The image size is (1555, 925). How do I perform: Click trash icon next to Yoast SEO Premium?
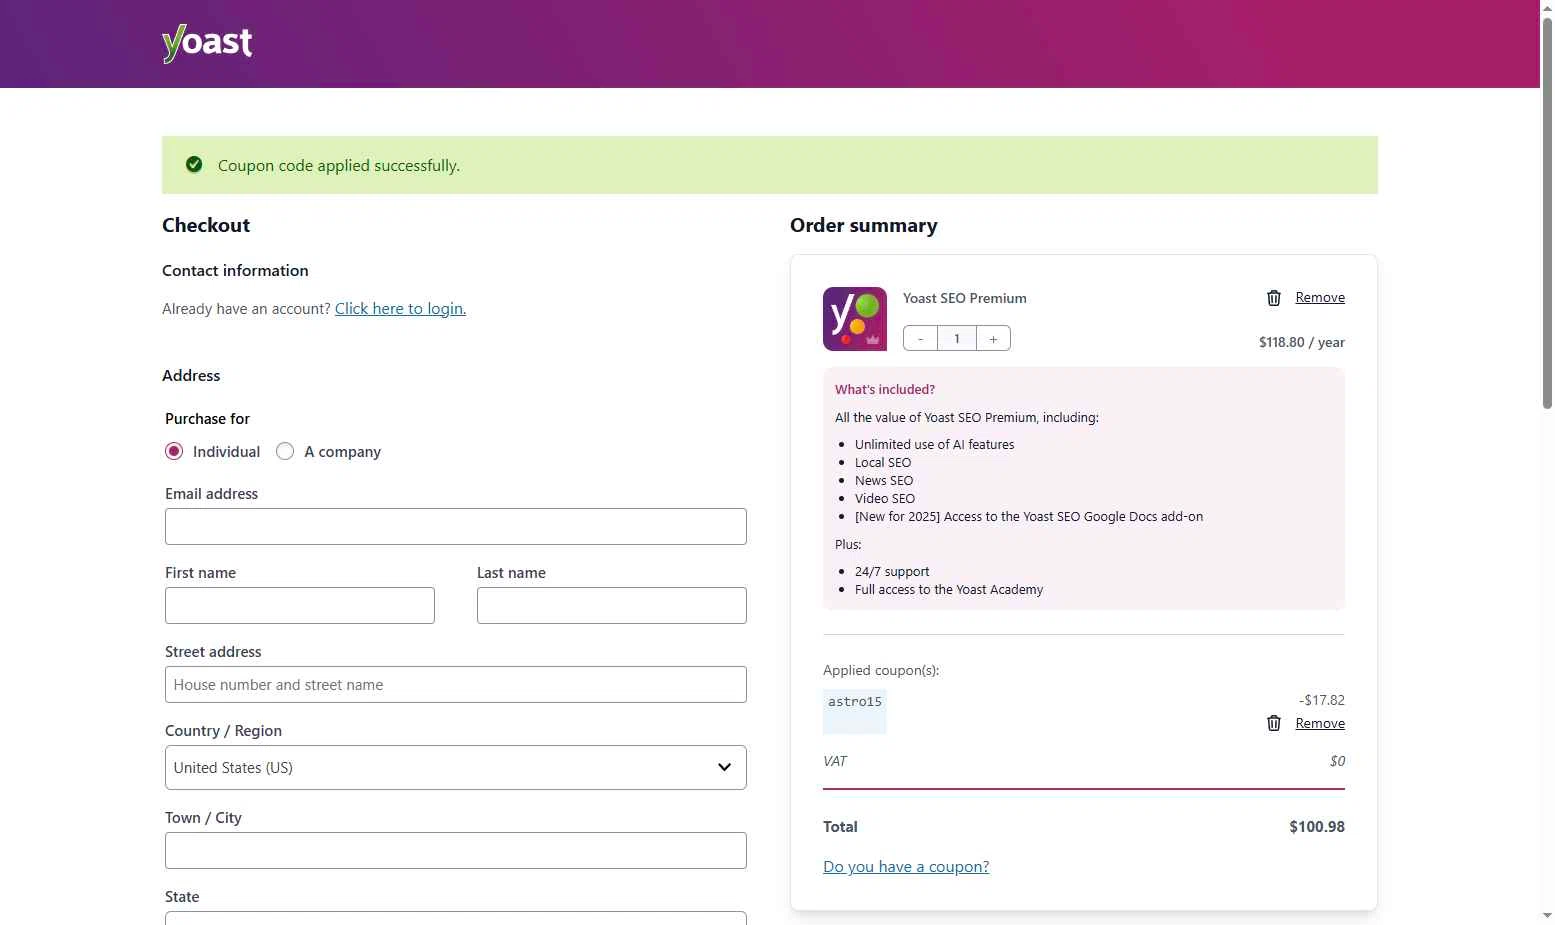click(x=1274, y=298)
